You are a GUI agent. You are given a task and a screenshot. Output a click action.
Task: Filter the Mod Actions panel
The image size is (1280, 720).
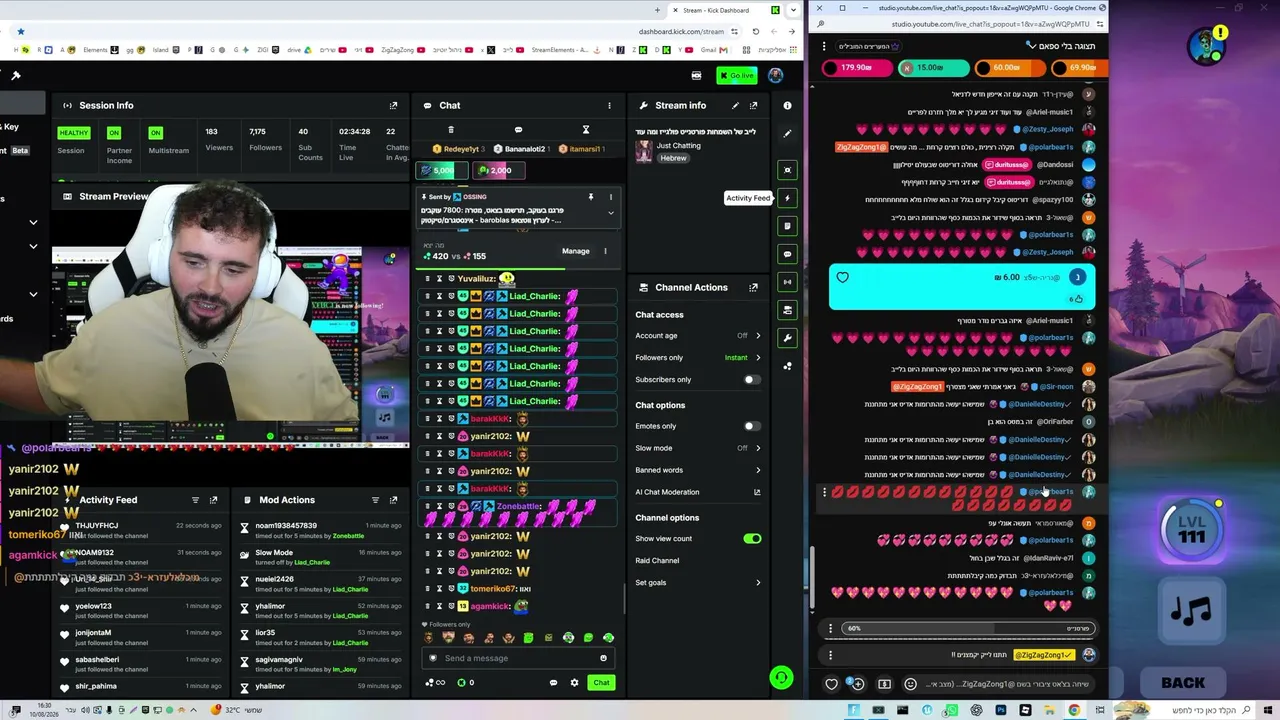(x=375, y=500)
